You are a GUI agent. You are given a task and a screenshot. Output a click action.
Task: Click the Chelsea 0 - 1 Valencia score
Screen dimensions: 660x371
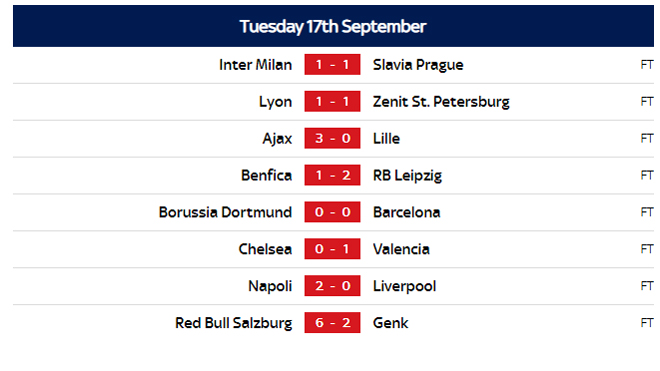[332, 249]
